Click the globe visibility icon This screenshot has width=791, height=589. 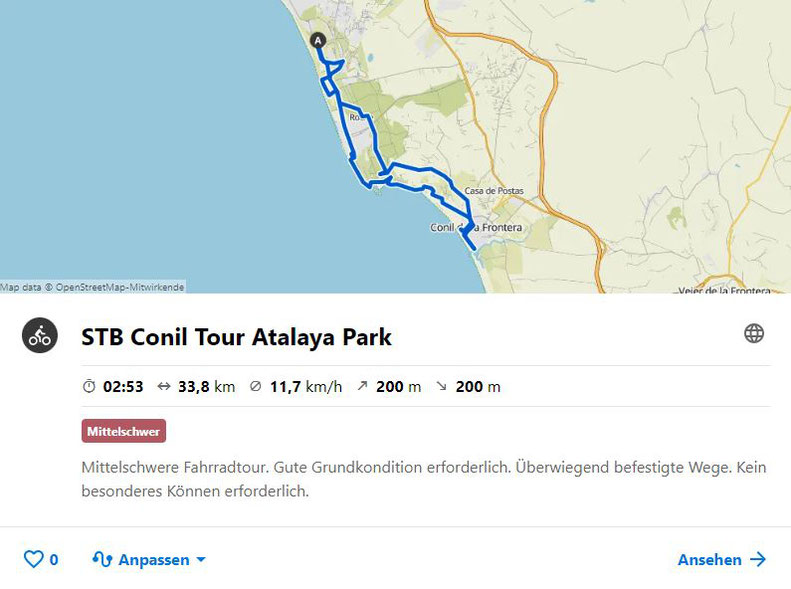pyautogui.click(x=754, y=333)
